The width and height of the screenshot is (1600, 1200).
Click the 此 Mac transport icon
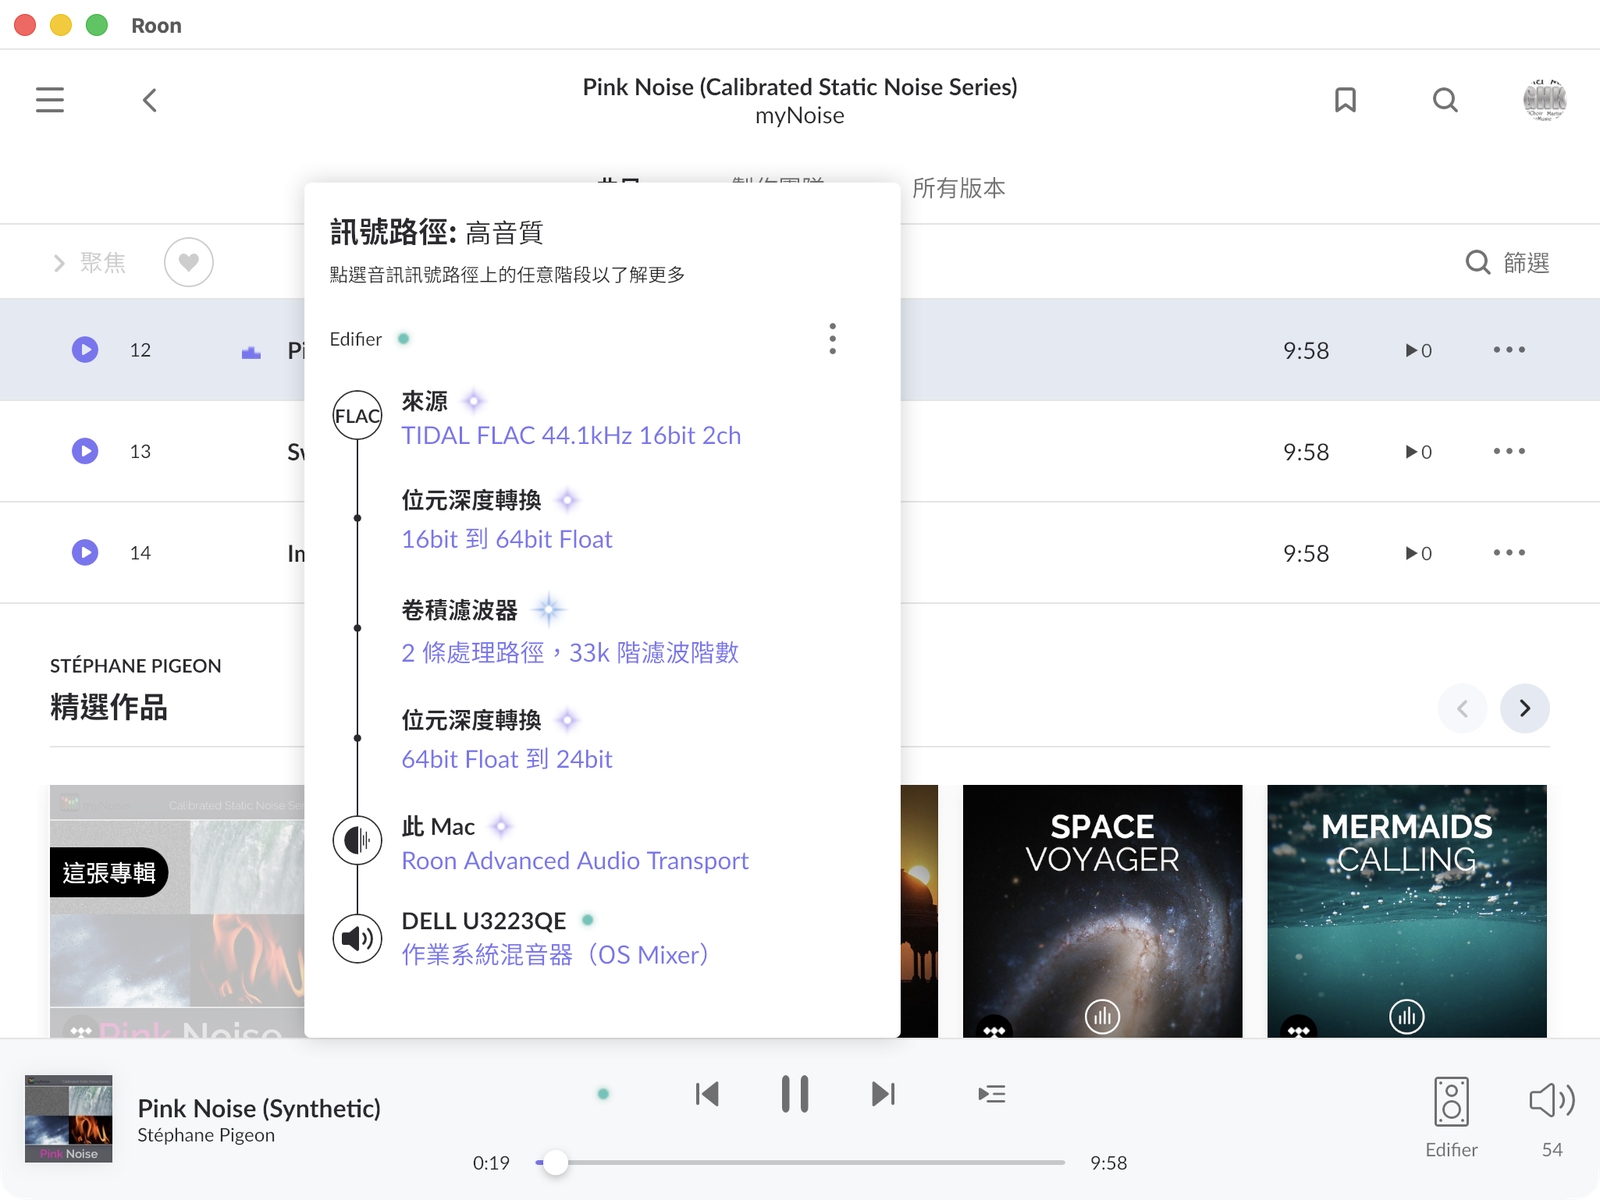tap(357, 840)
